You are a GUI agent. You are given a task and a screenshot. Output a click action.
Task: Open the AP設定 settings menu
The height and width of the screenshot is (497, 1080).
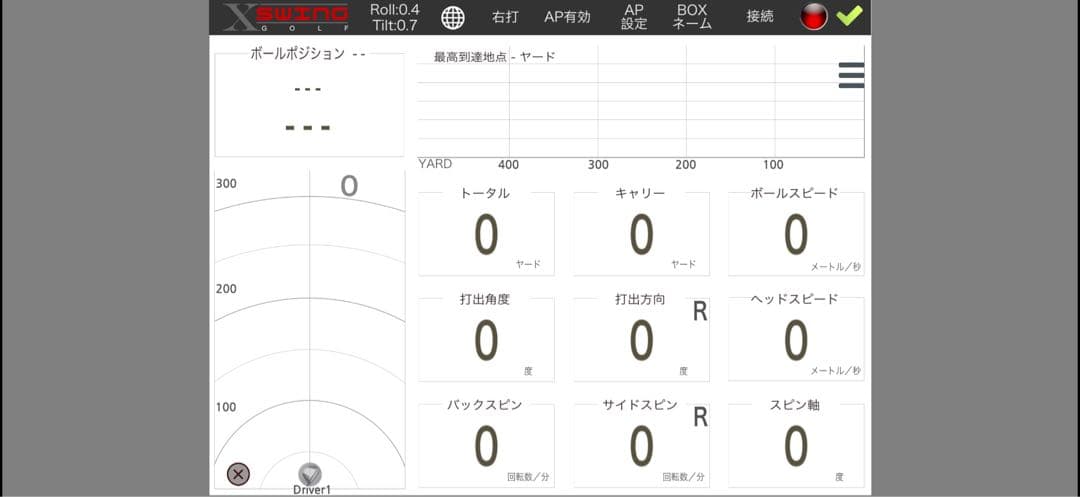point(634,17)
